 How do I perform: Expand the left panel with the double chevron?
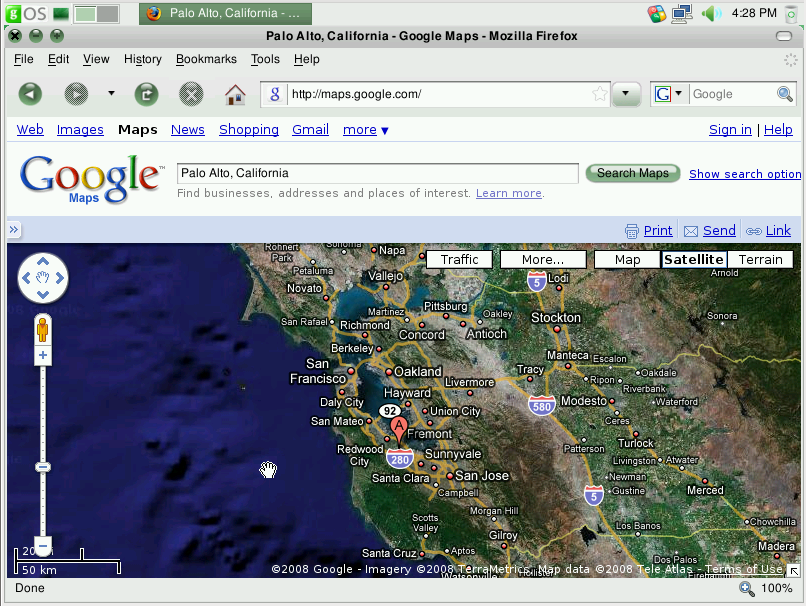pyautogui.click(x=14, y=229)
